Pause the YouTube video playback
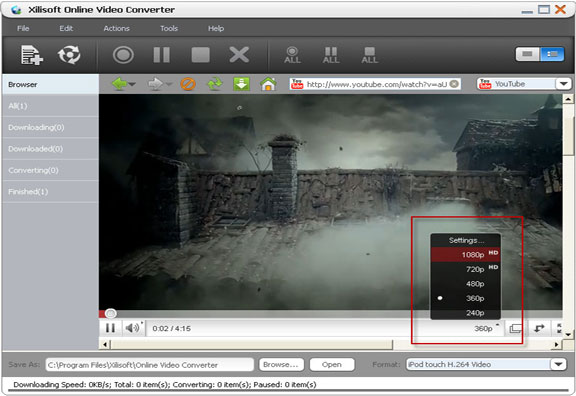576x396 pixels. [110, 328]
